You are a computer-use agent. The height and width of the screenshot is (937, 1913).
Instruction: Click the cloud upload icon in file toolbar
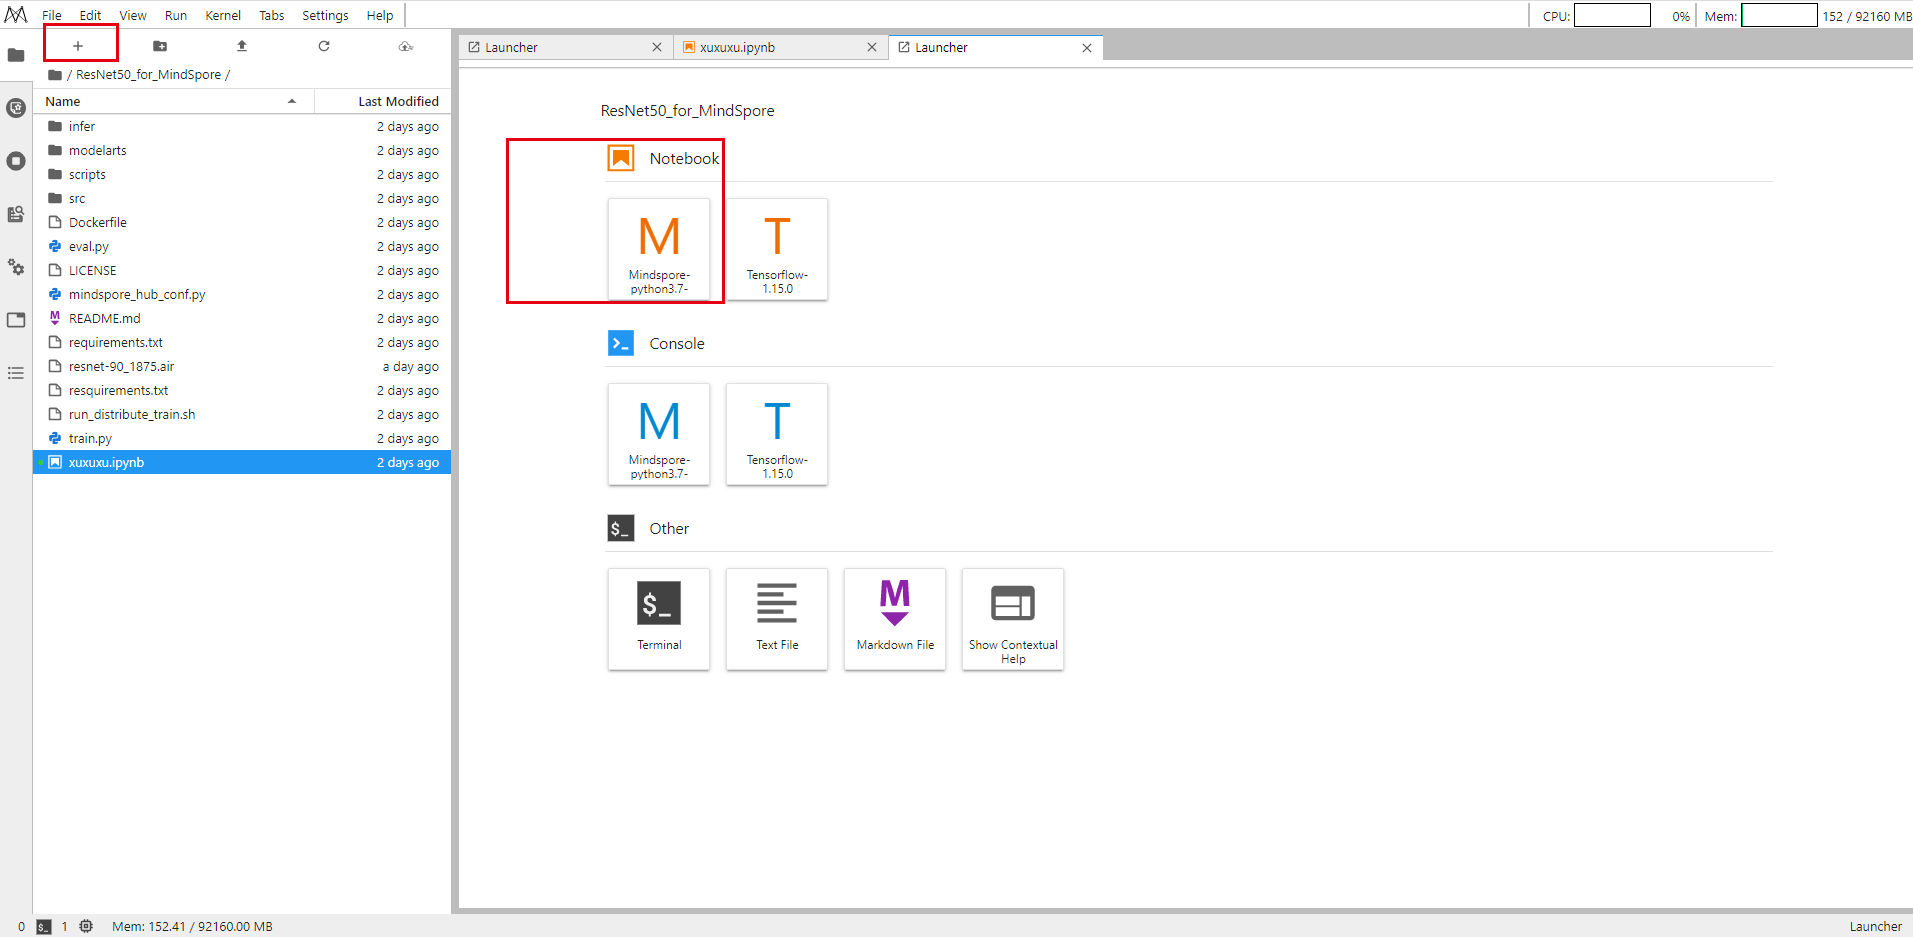[406, 46]
